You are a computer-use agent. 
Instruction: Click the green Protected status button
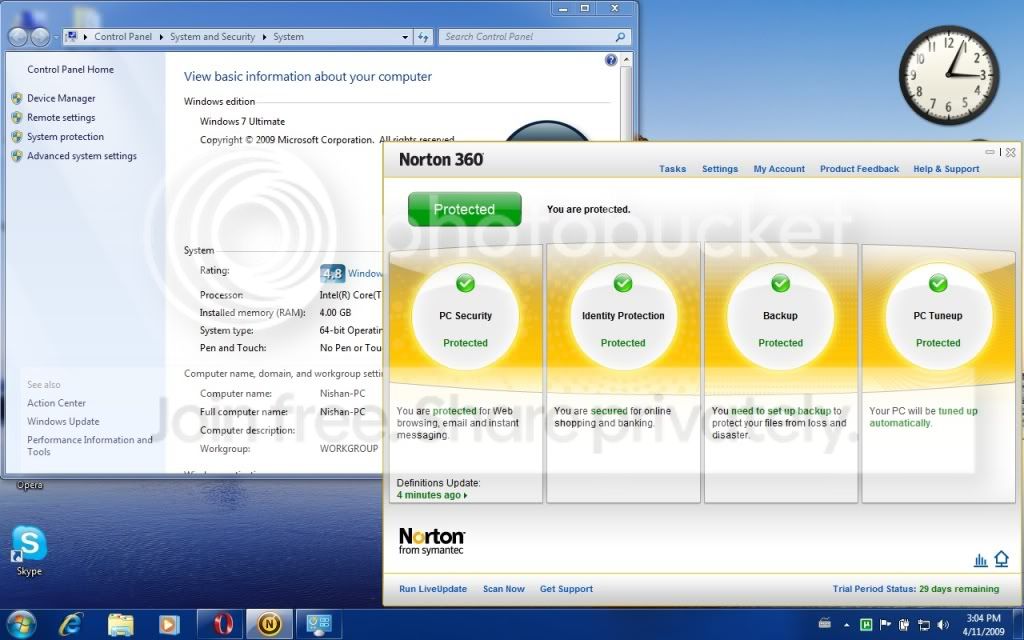click(464, 209)
